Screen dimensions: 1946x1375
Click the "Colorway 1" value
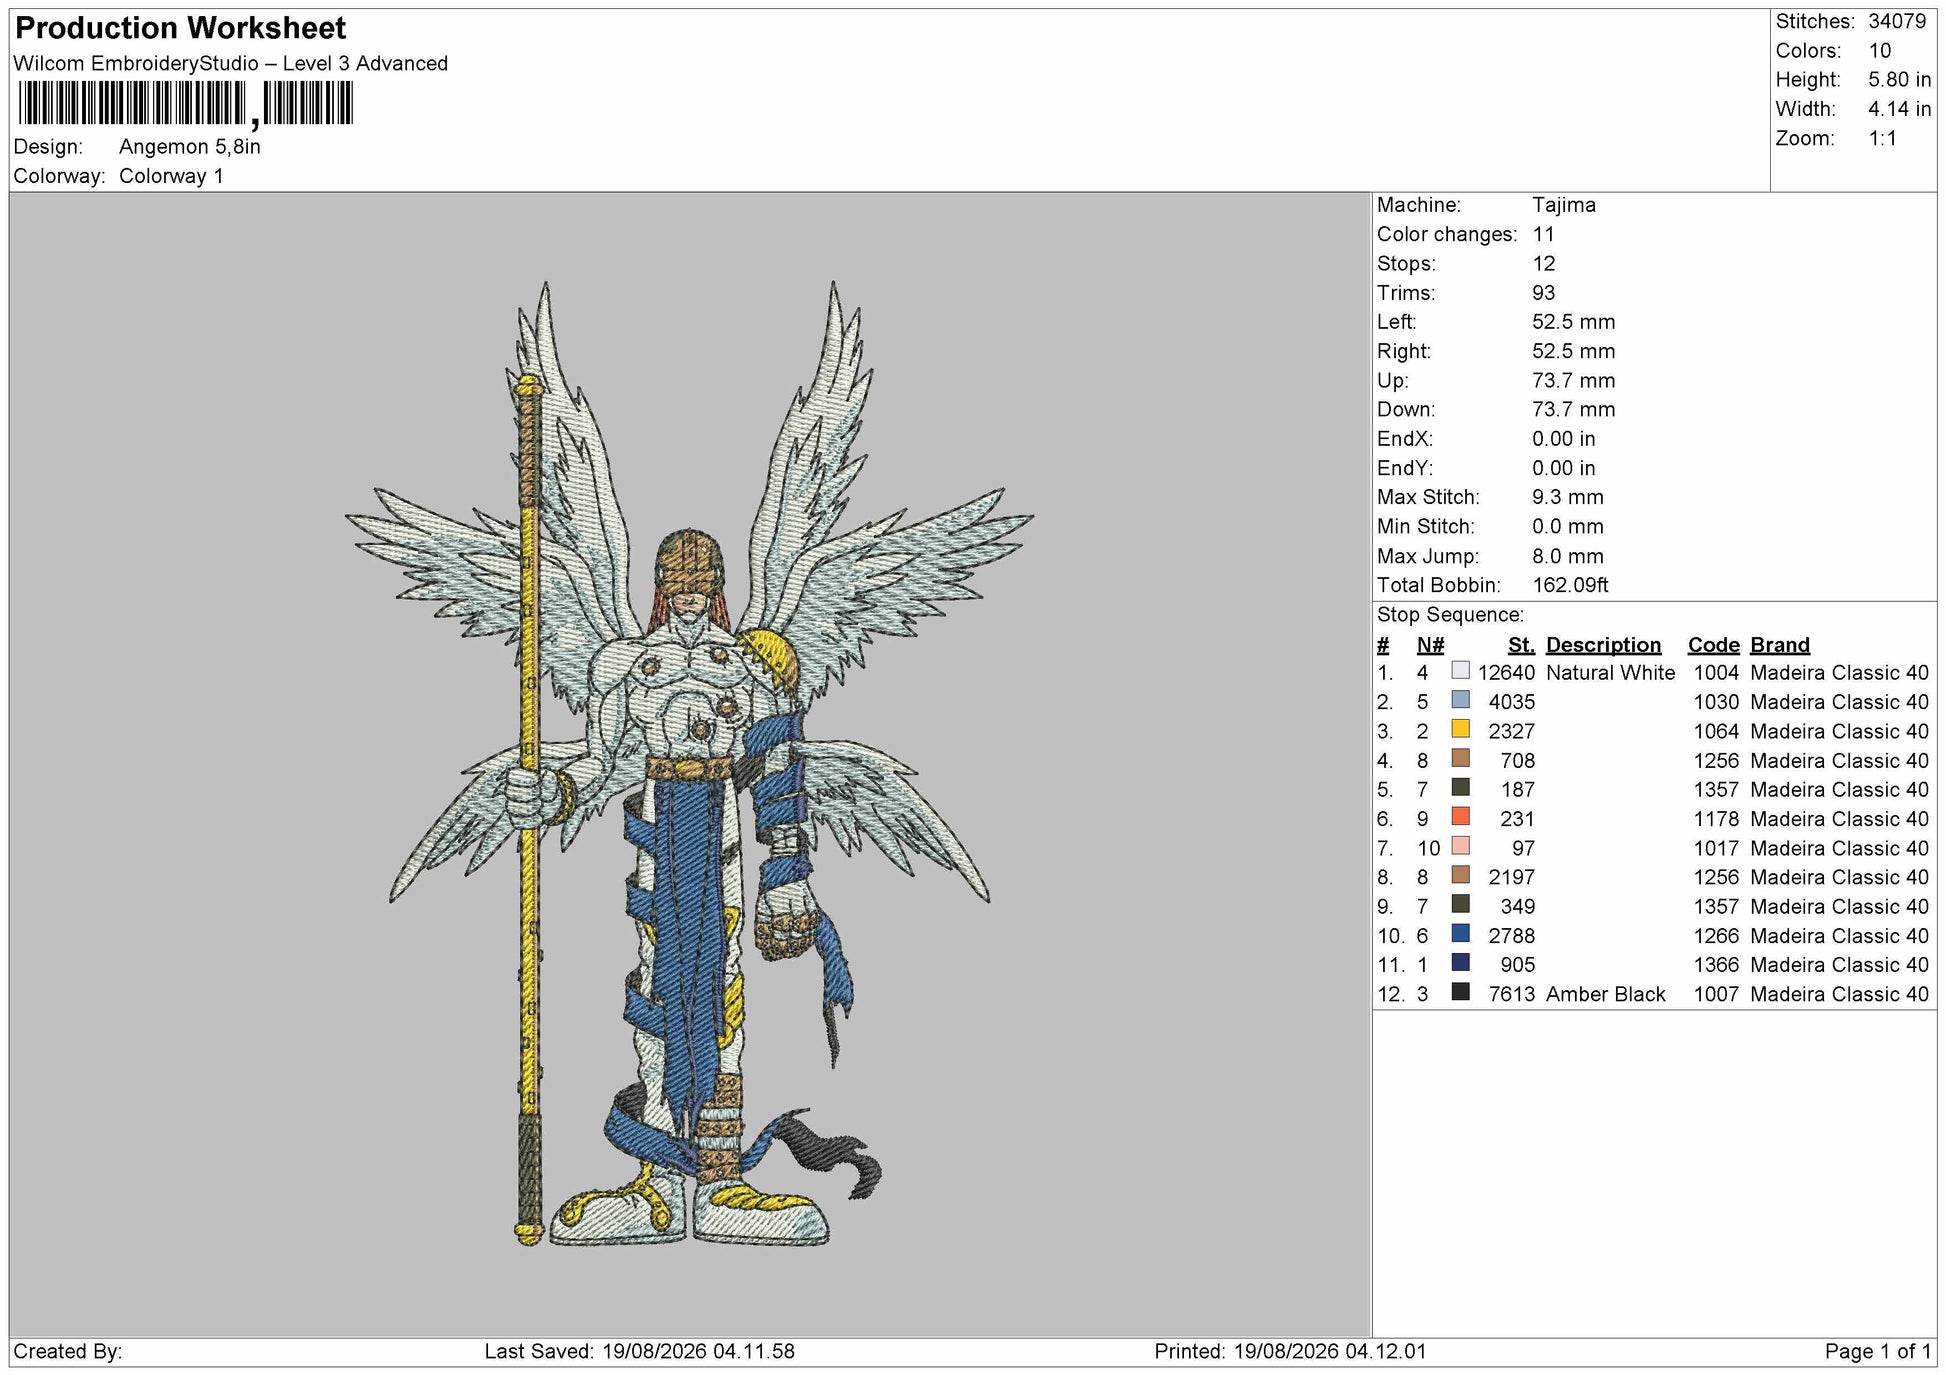pyautogui.click(x=171, y=176)
